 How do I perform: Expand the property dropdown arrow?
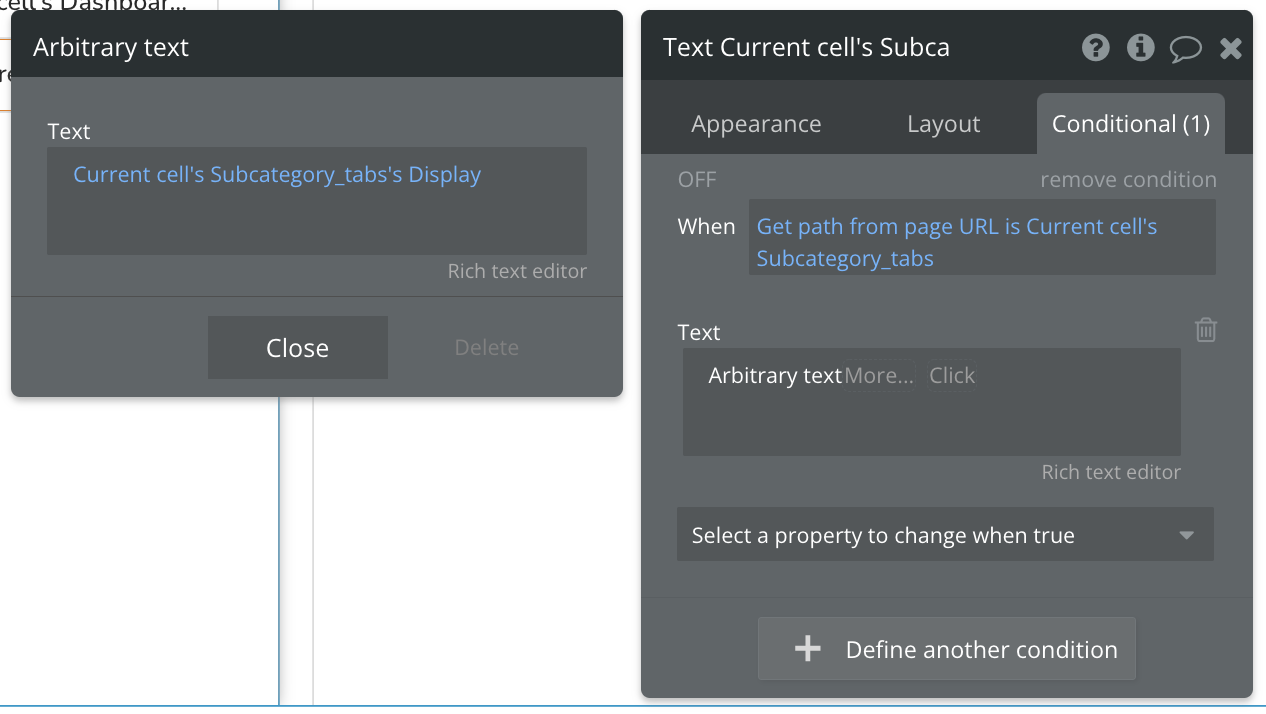click(1187, 535)
